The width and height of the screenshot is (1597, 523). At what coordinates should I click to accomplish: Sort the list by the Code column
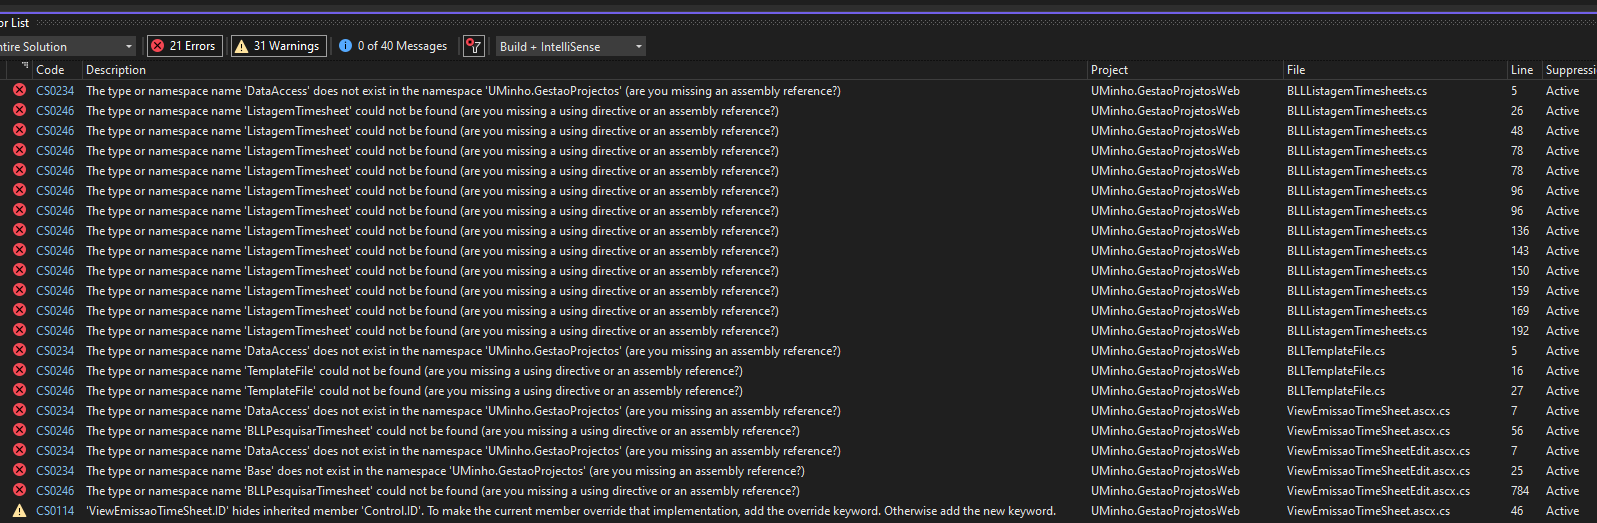(x=50, y=70)
